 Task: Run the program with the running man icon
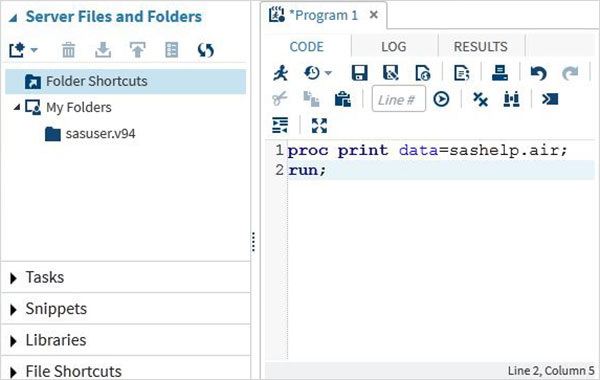pyautogui.click(x=281, y=73)
